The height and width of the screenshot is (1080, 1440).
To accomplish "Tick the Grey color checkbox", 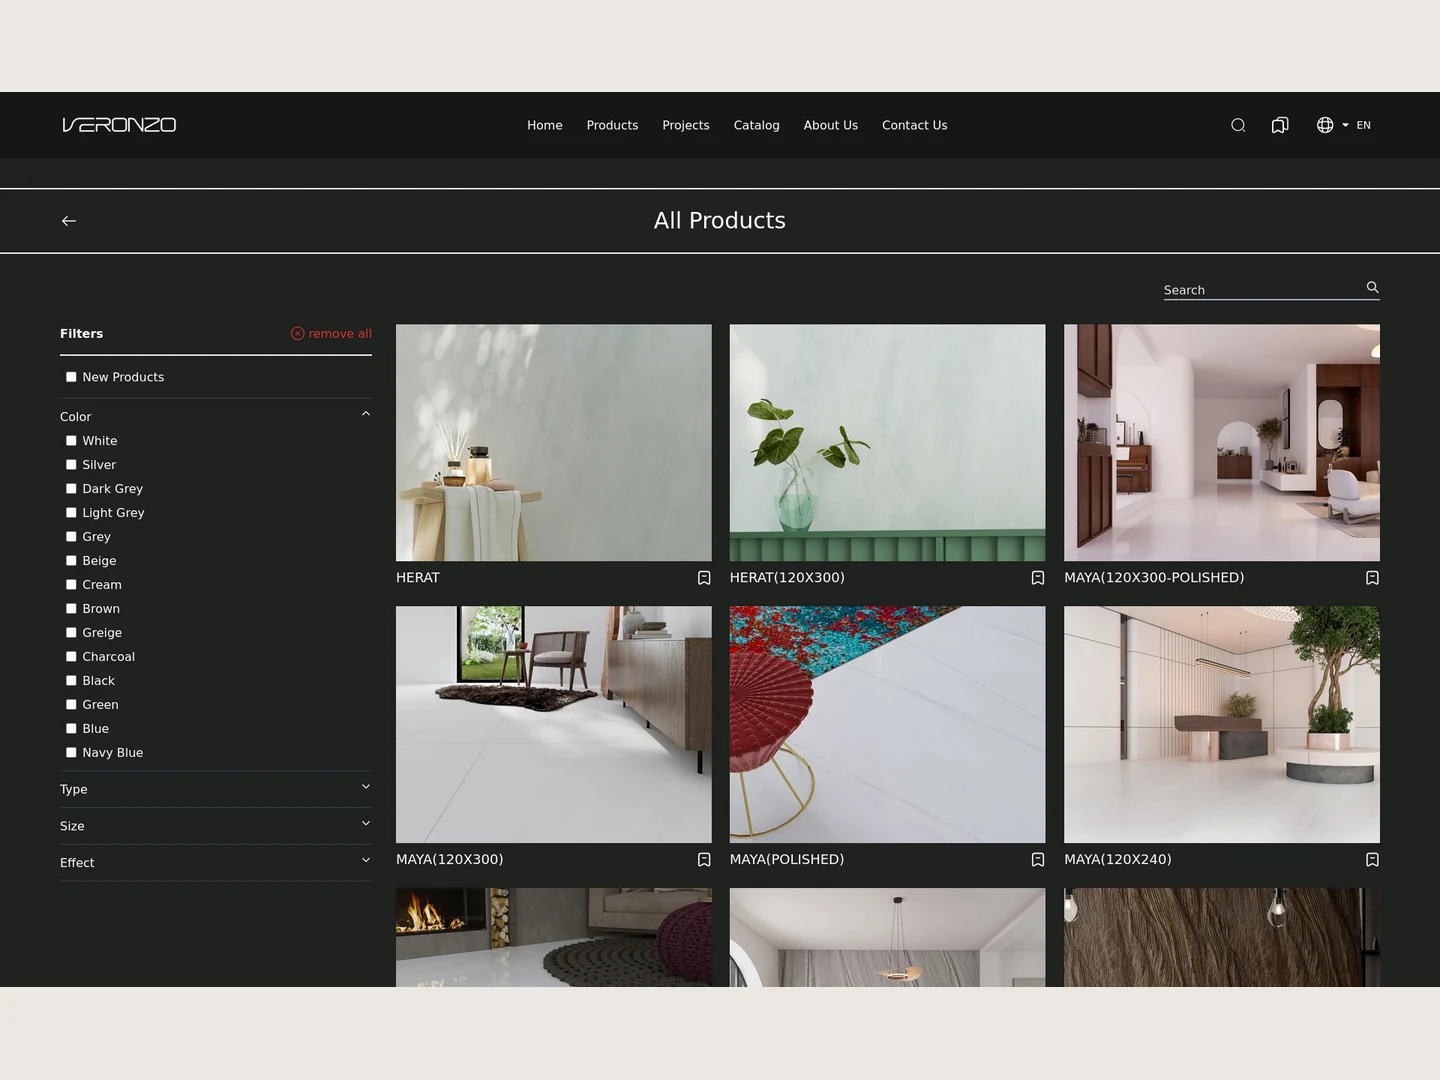I will point(71,537).
